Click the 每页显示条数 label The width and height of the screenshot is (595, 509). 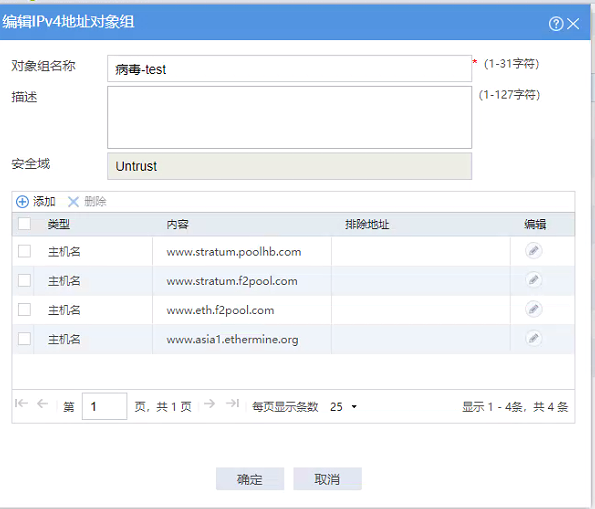(285, 407)
